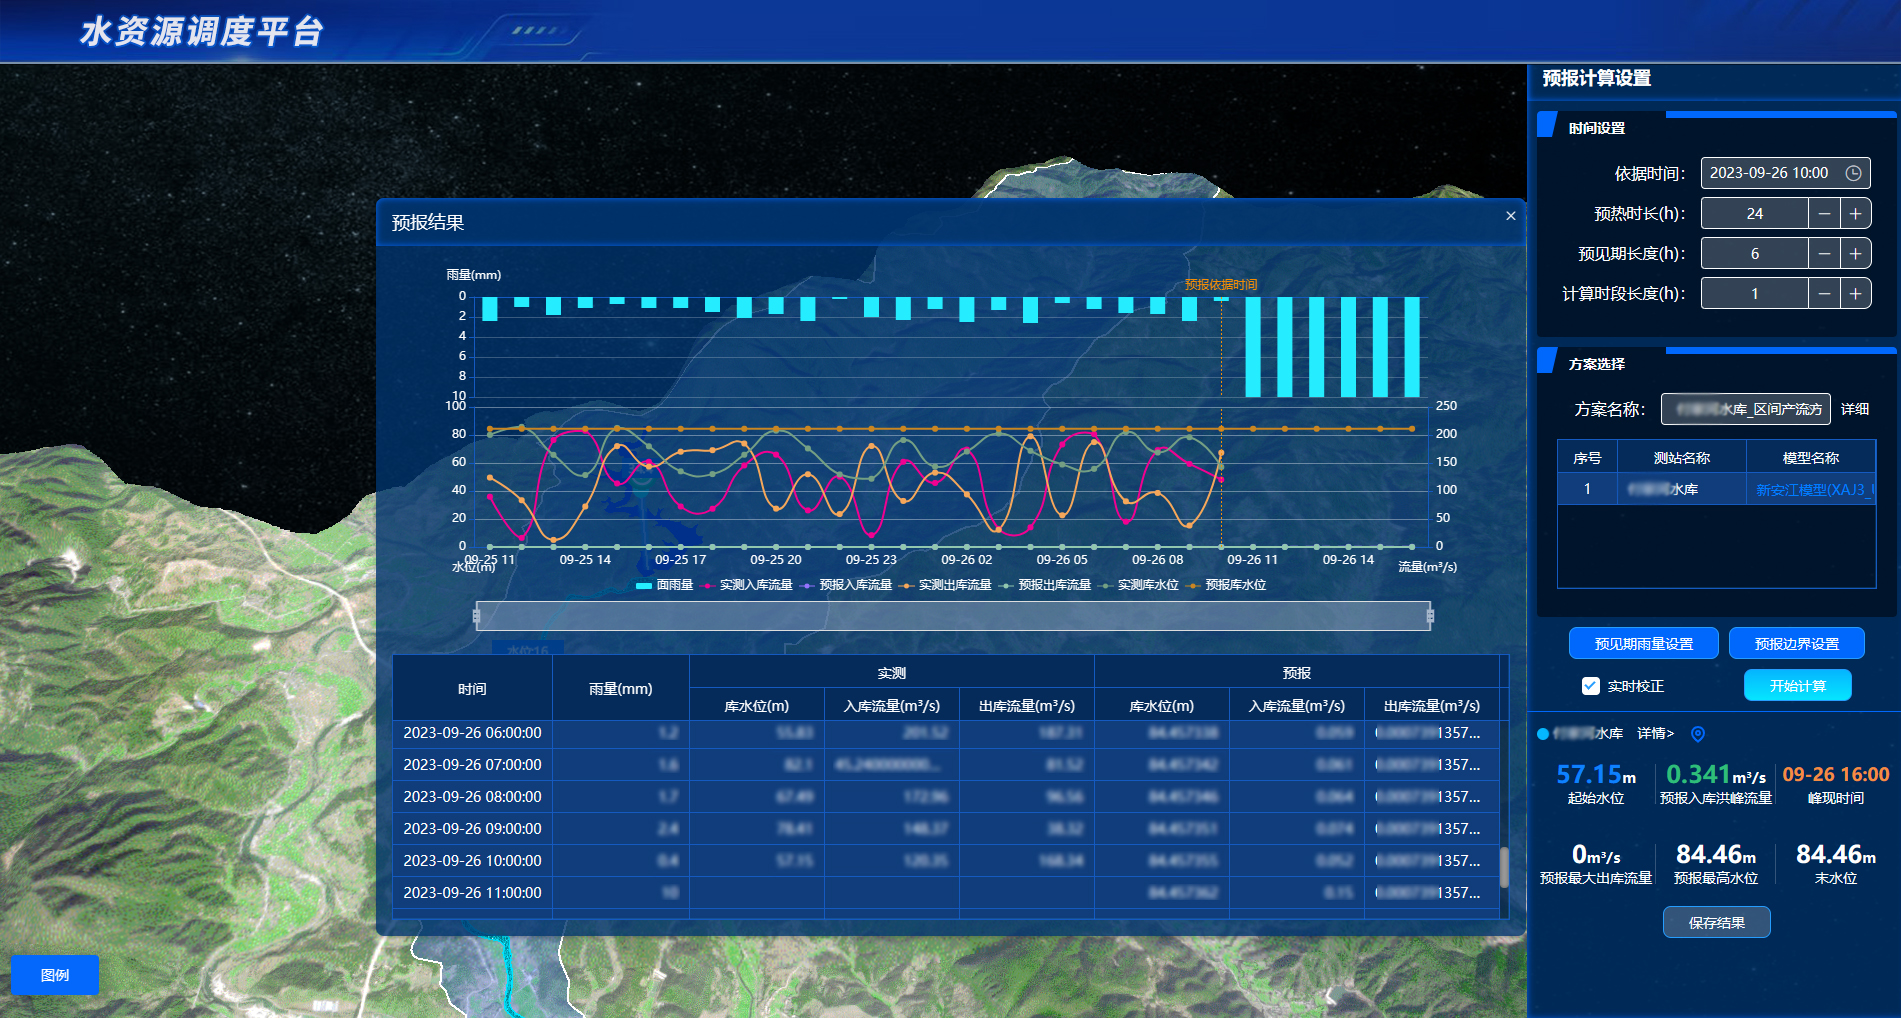Toggle 面雨量 series in chart legend

tap(665, 585)
